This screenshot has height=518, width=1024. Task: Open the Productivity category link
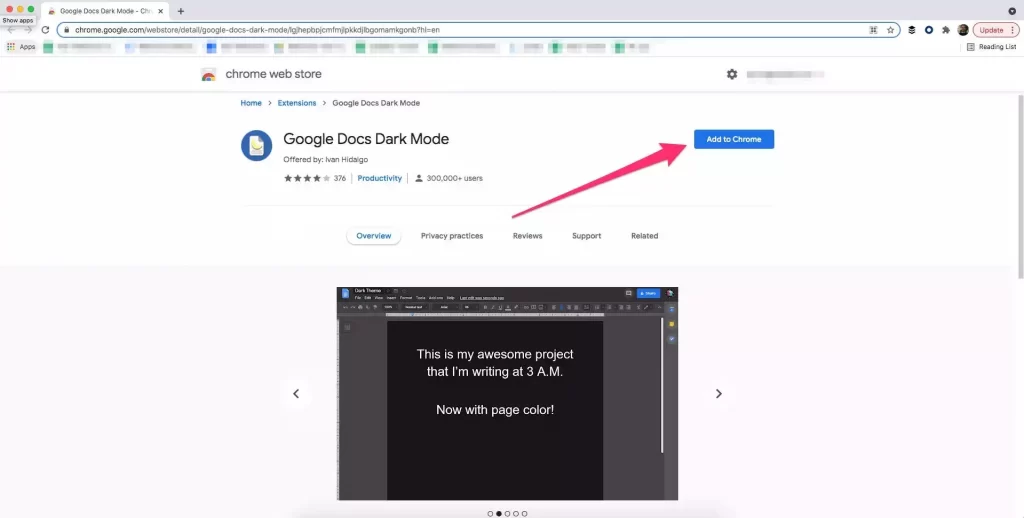tap(379, 178)
